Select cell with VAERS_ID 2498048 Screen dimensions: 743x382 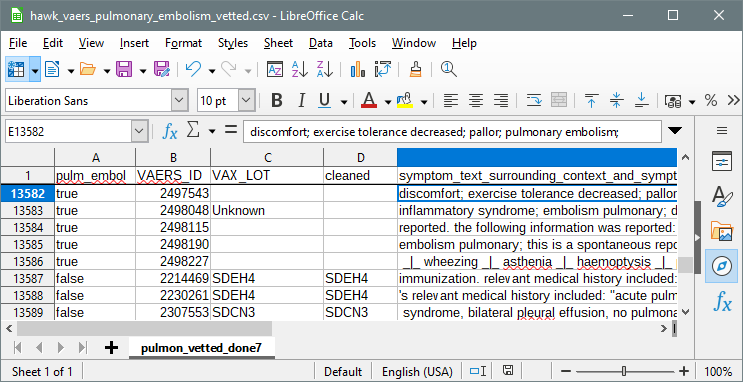(173, 210)
